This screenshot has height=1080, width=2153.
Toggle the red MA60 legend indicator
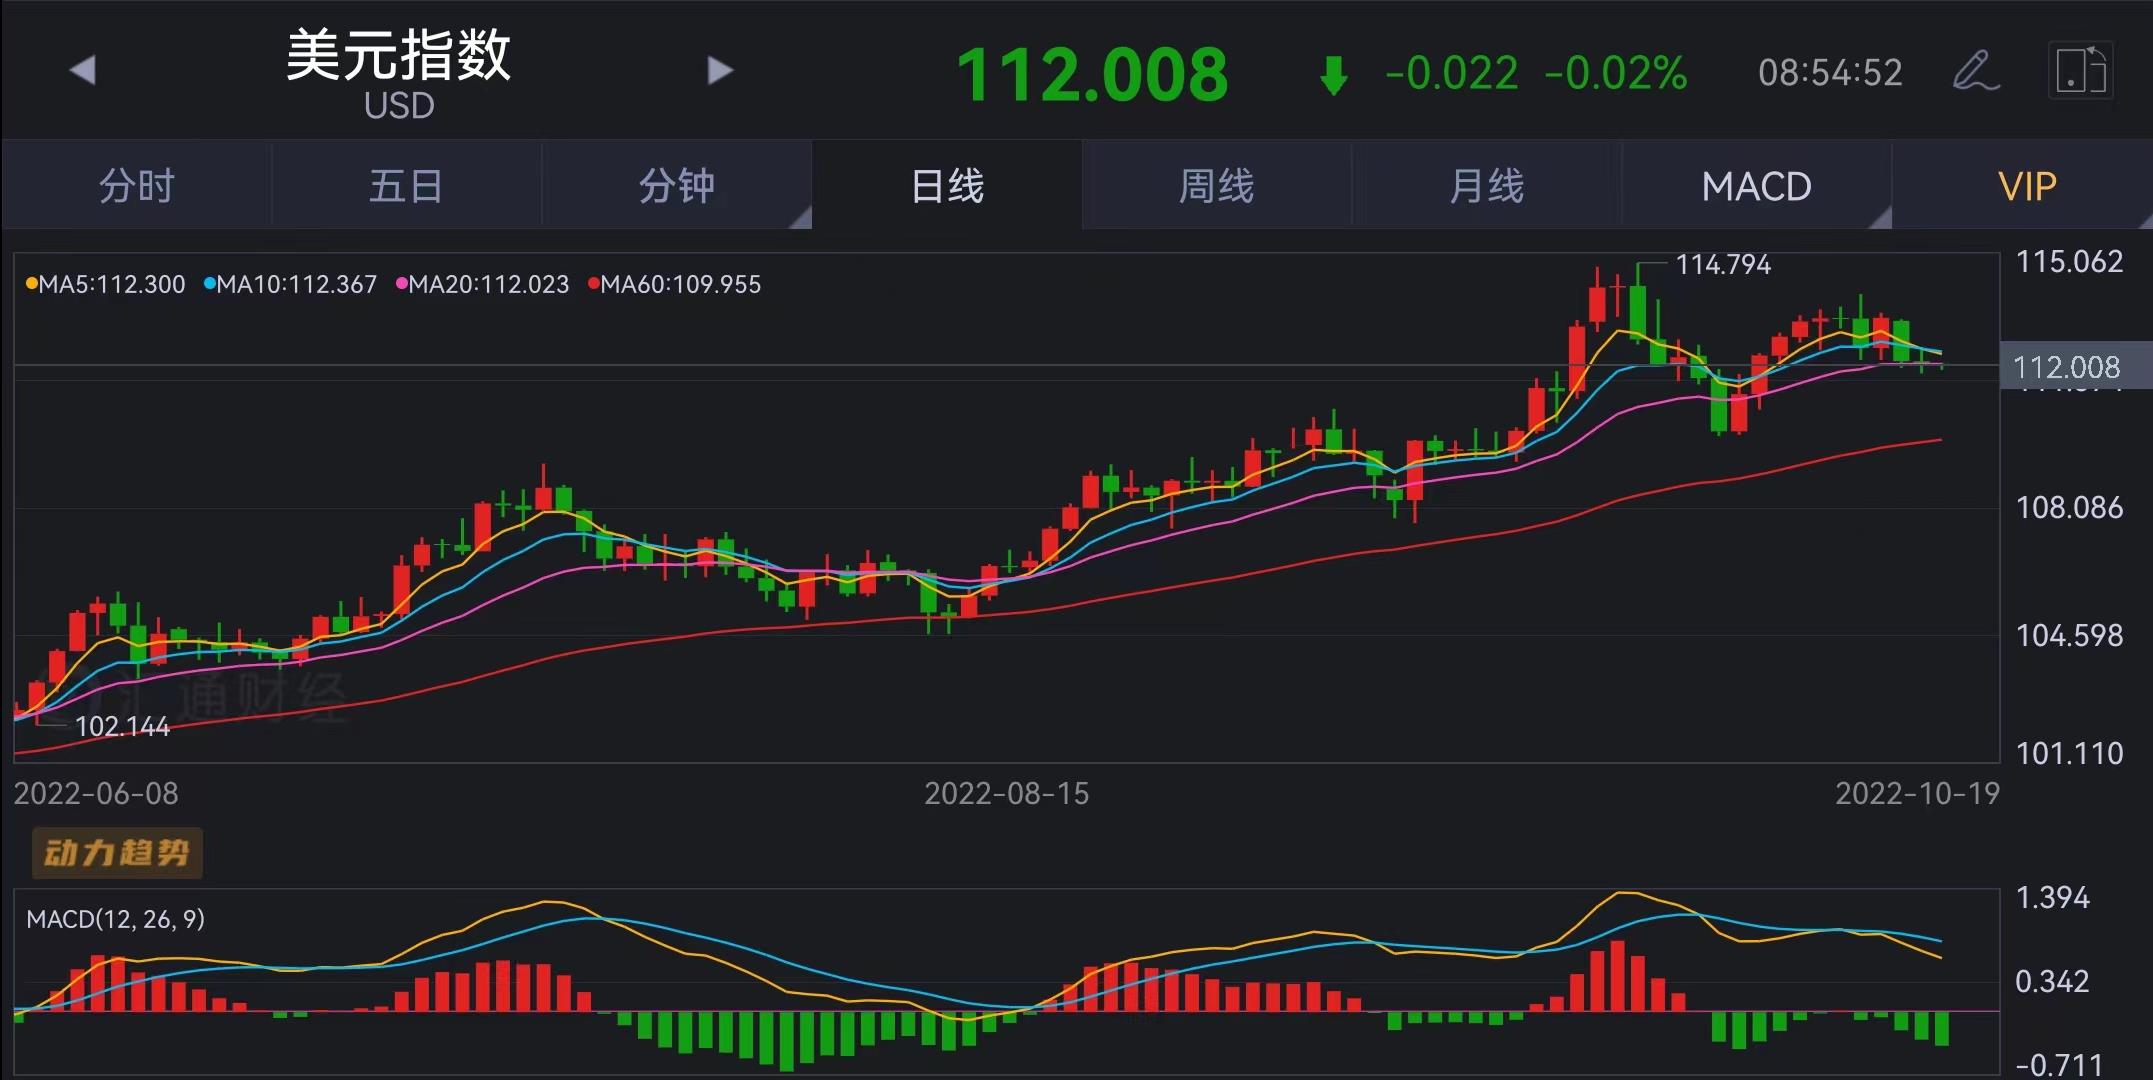(x=593, y=284)
